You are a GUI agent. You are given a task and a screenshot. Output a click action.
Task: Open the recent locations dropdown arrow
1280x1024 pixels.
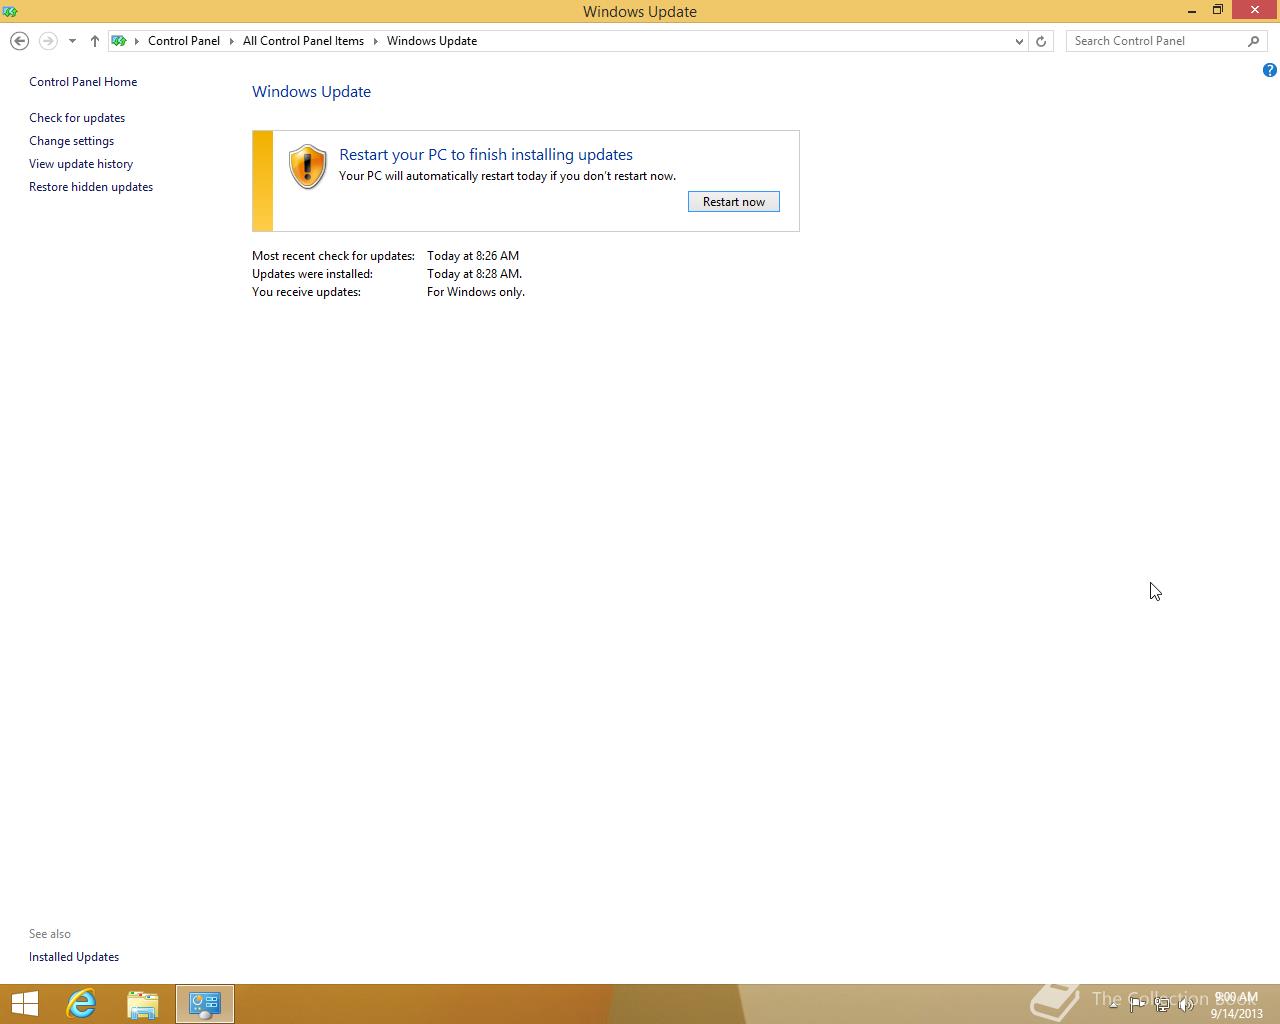point(72,41)
